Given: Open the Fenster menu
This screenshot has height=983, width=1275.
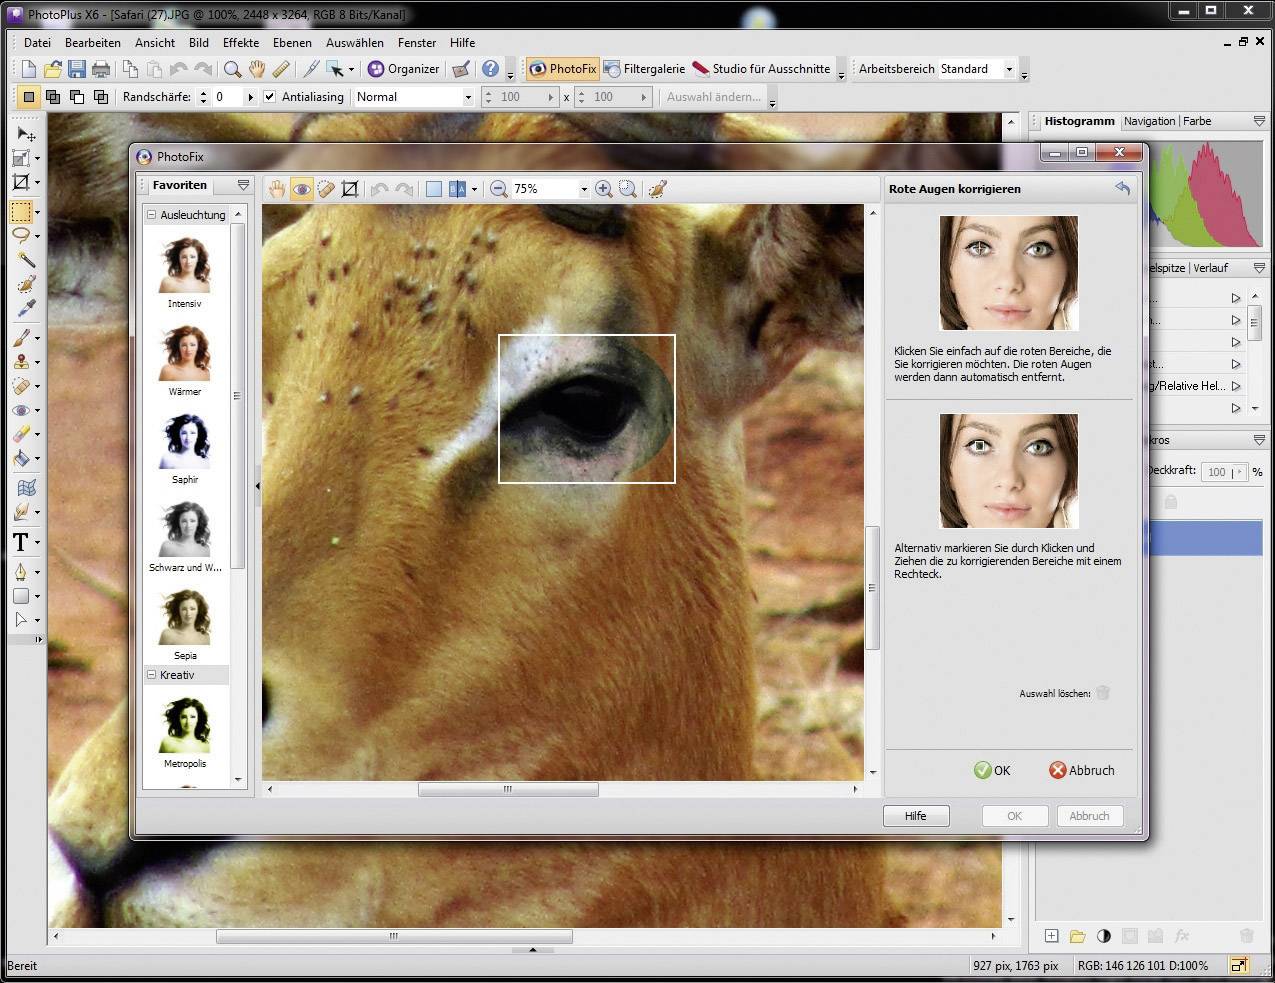Looking at the screenshot, I should tap(417, 43).
